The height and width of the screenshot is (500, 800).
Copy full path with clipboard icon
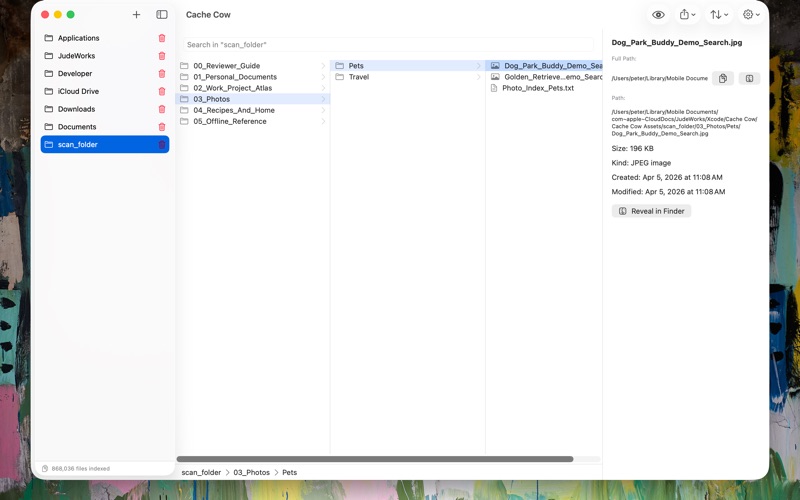coord(723,78)
